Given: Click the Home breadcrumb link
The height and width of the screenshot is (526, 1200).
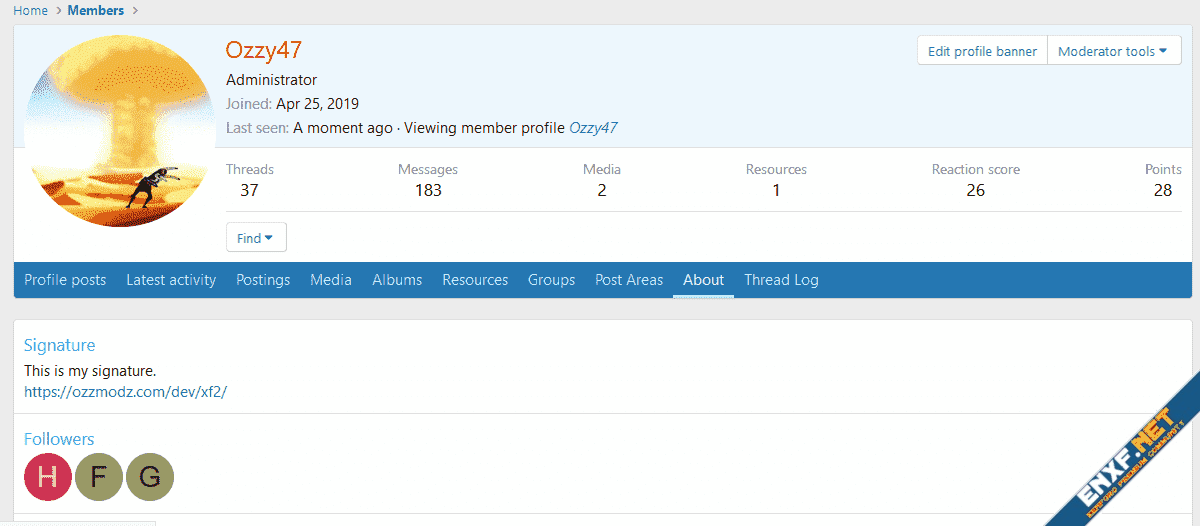Looking at the screenshot, I should [x=30, y=10].
